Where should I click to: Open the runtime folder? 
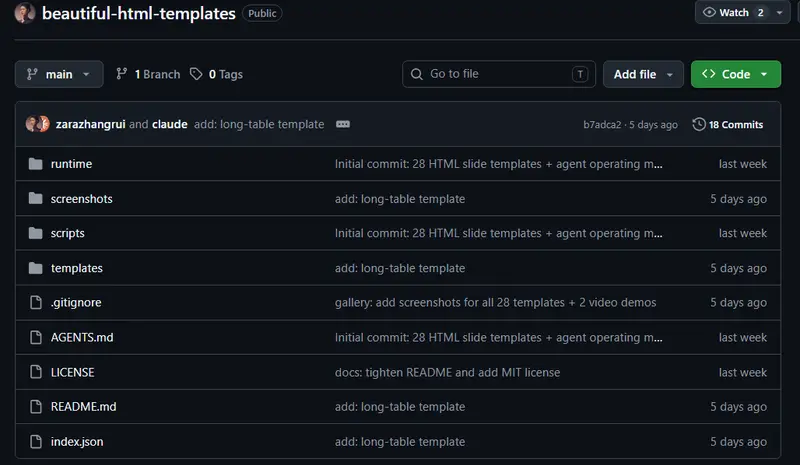coord(71,164)
